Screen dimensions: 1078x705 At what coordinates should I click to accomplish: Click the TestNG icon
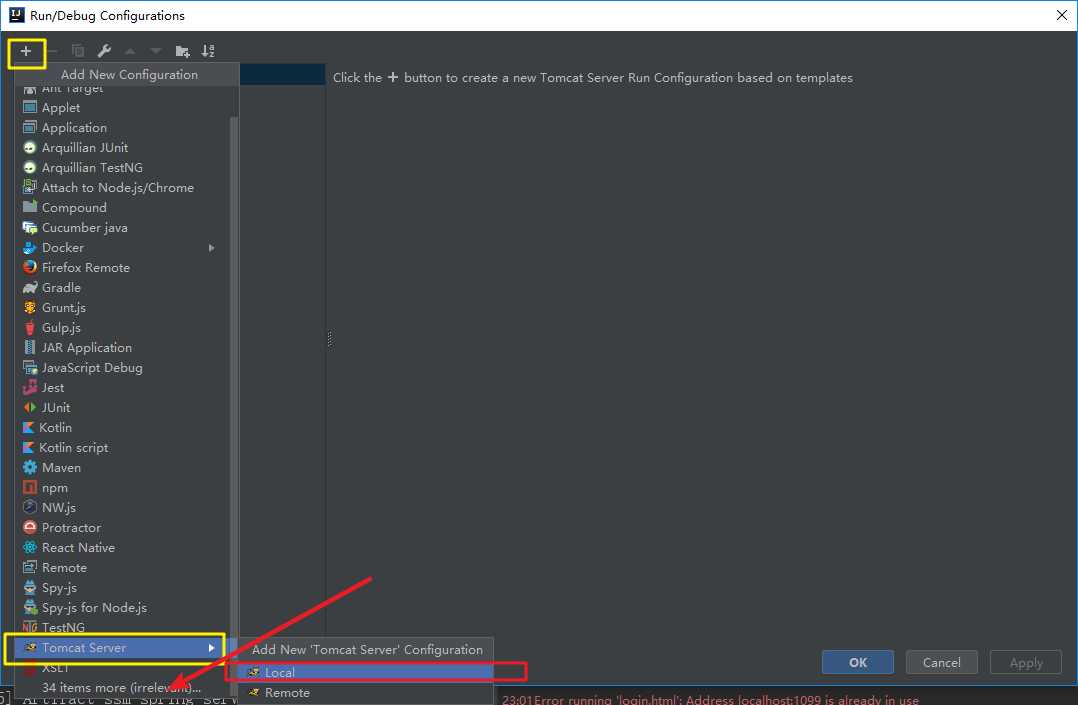[x=30, y=627]
